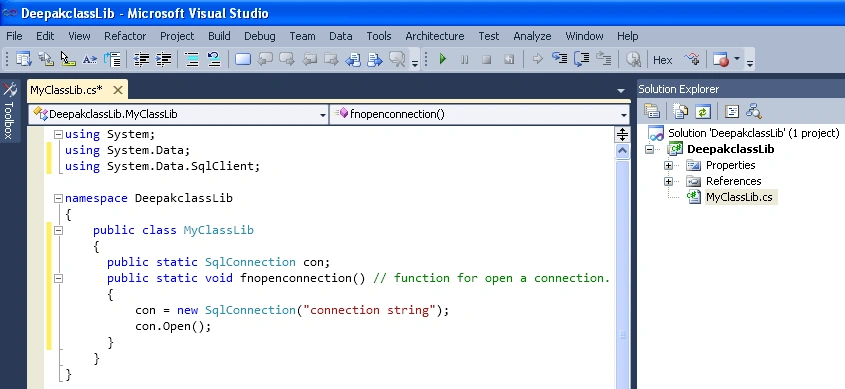Image resolution: width=845 pixels, height=389 pixels.
Task: Open the Build menu
Action: [x=219, y=36]
